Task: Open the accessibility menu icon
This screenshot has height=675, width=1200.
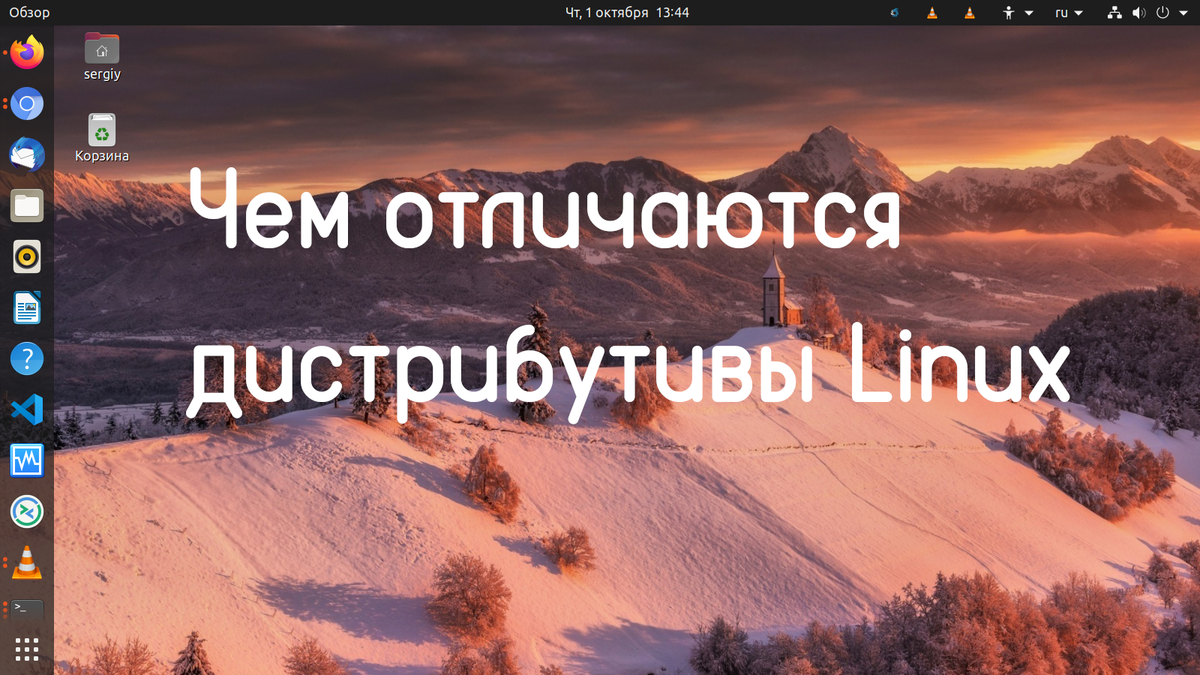Action: click(x=1009, y=13)
